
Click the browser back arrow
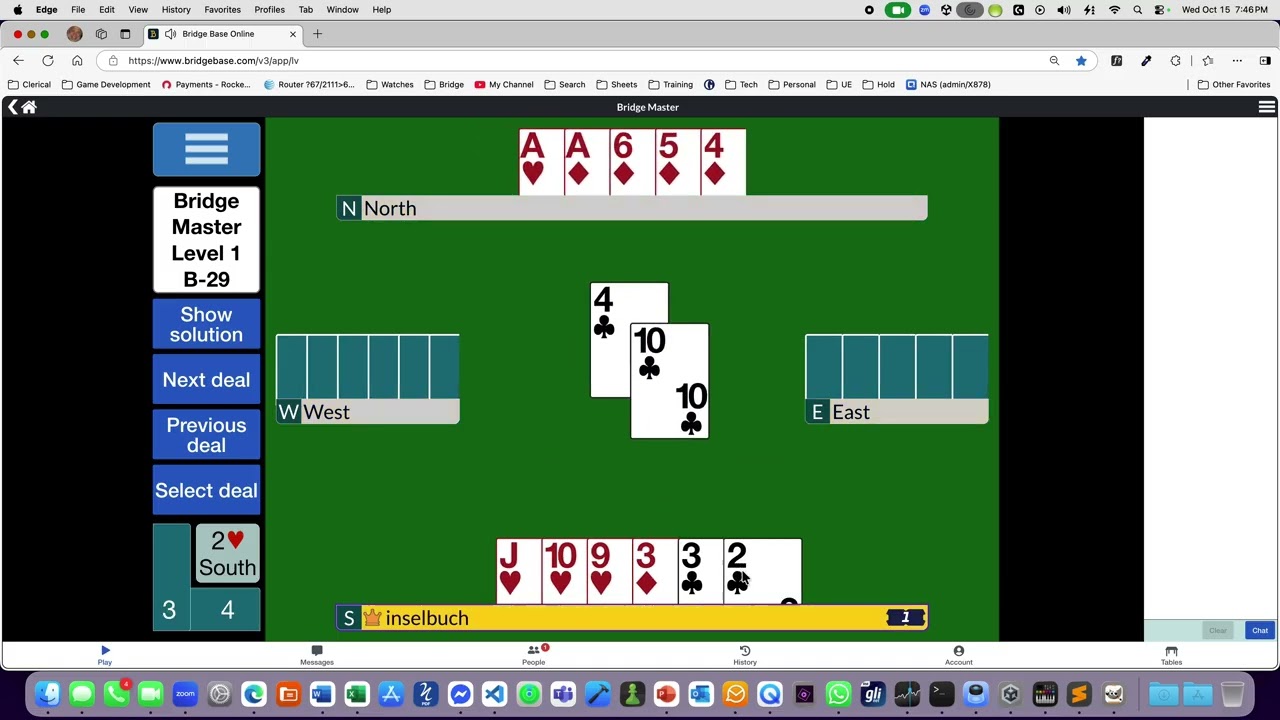(18, 61)
